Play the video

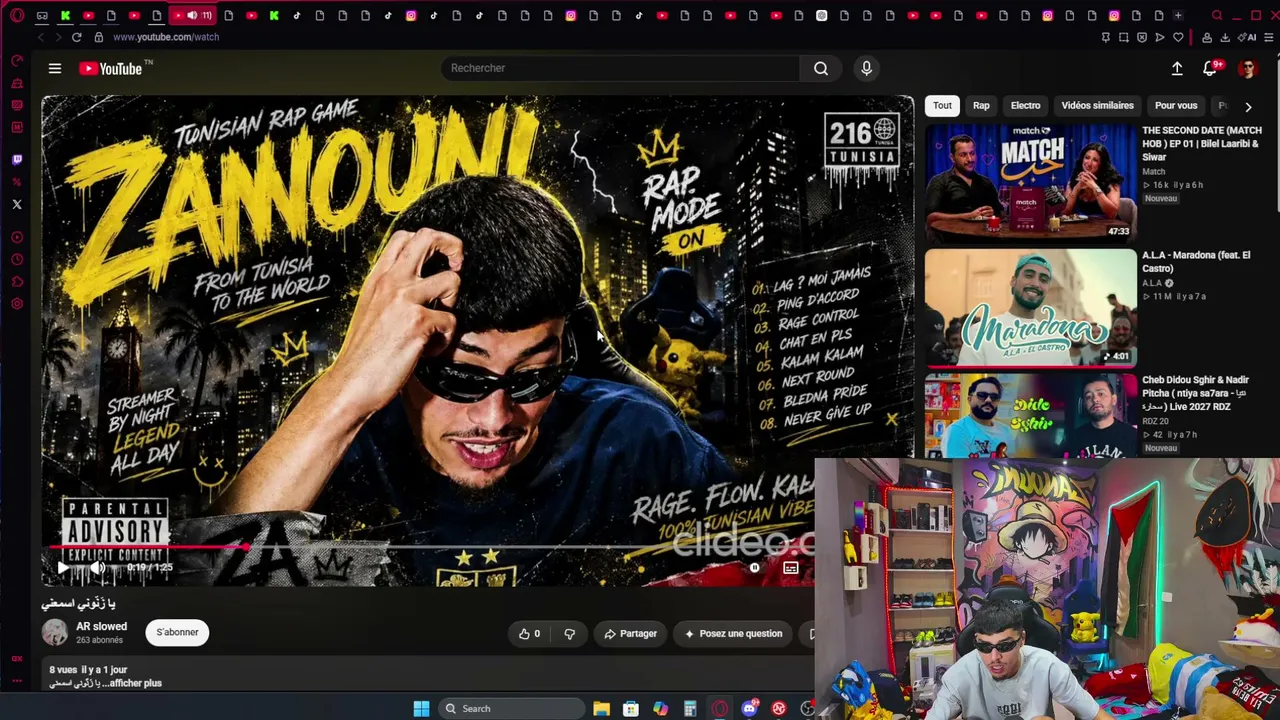(62, 568)
